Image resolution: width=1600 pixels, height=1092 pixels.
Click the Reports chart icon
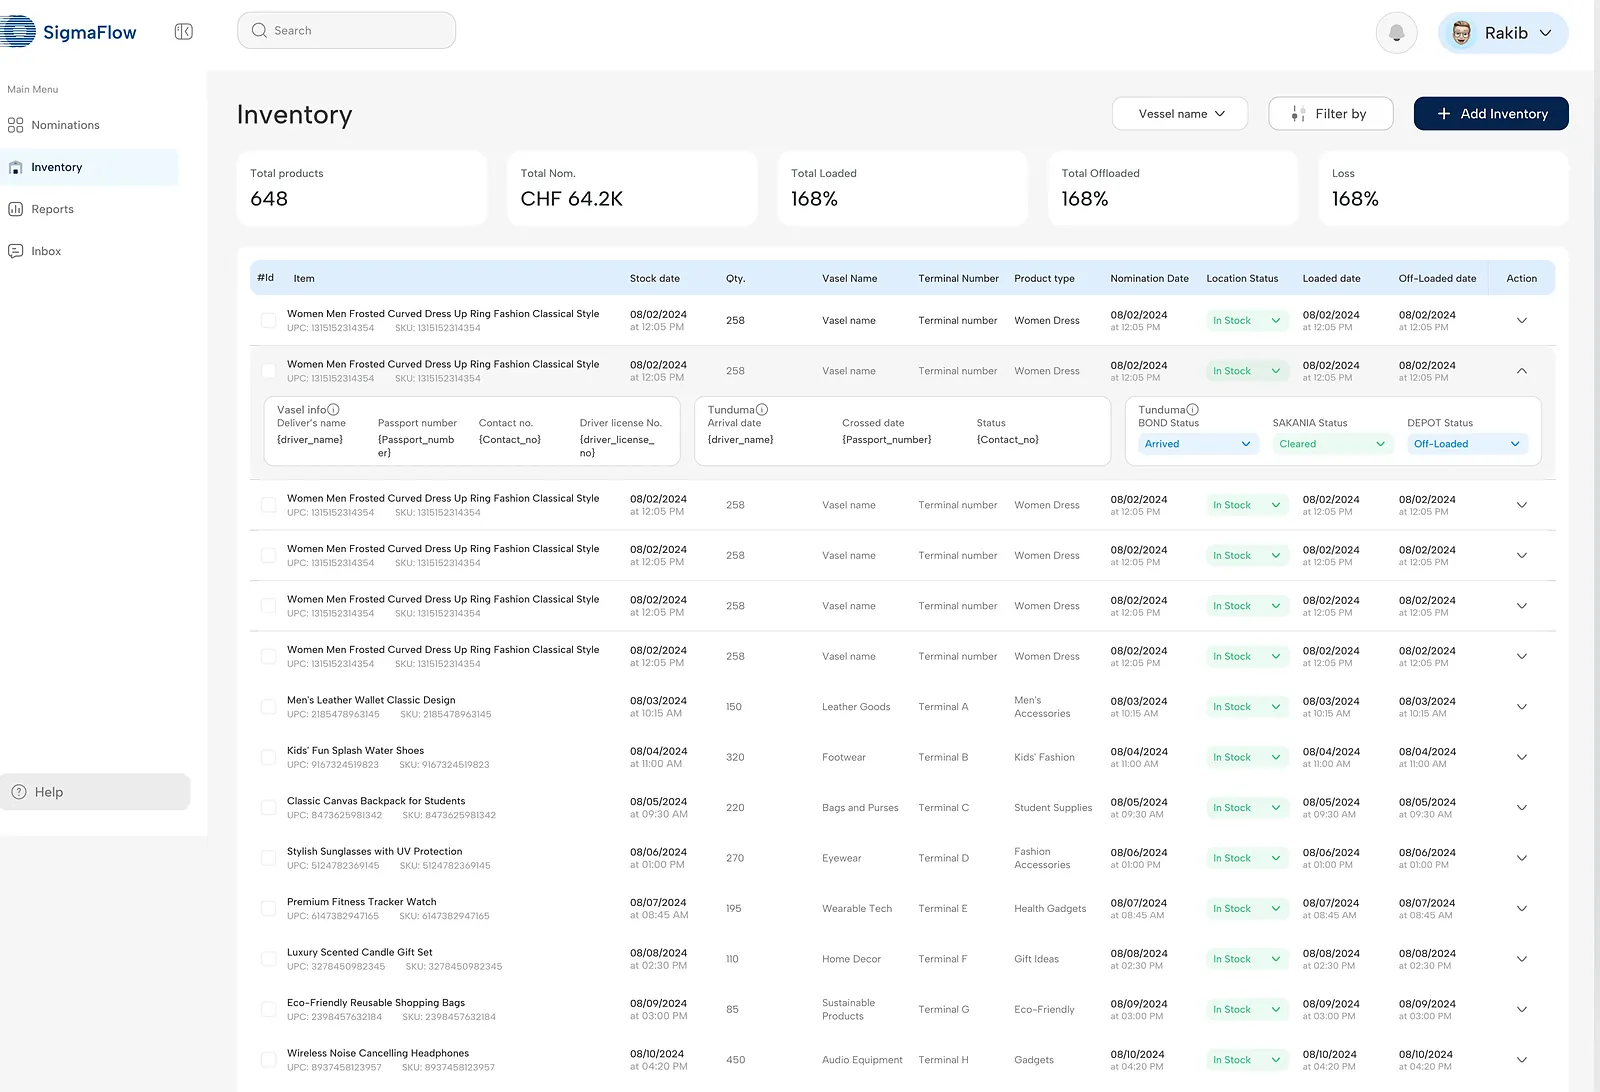[x=15, y=209]
